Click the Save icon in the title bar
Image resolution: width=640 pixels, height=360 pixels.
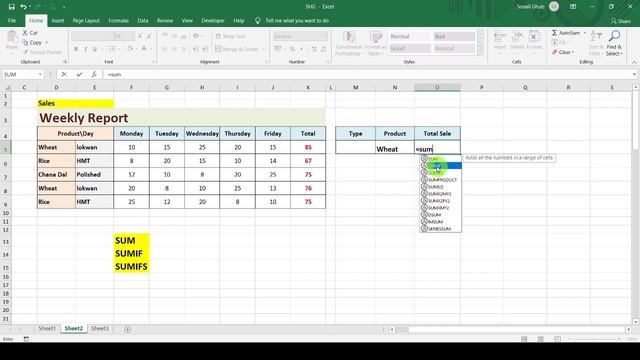pos(11,7)
